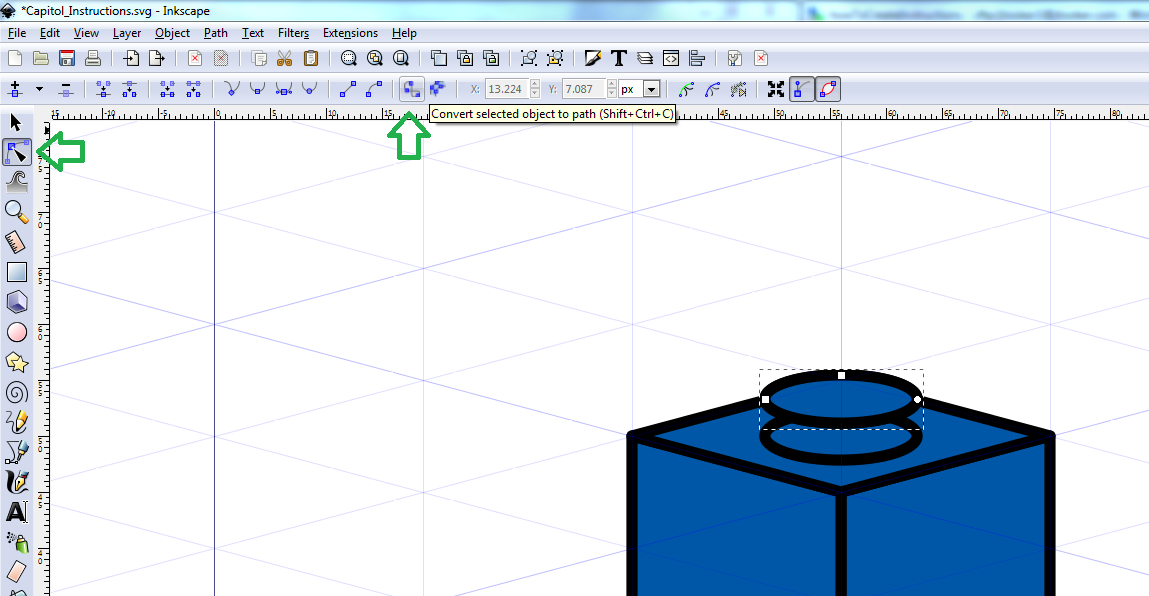Make selected nodes smooth

(x=257, y=89)
